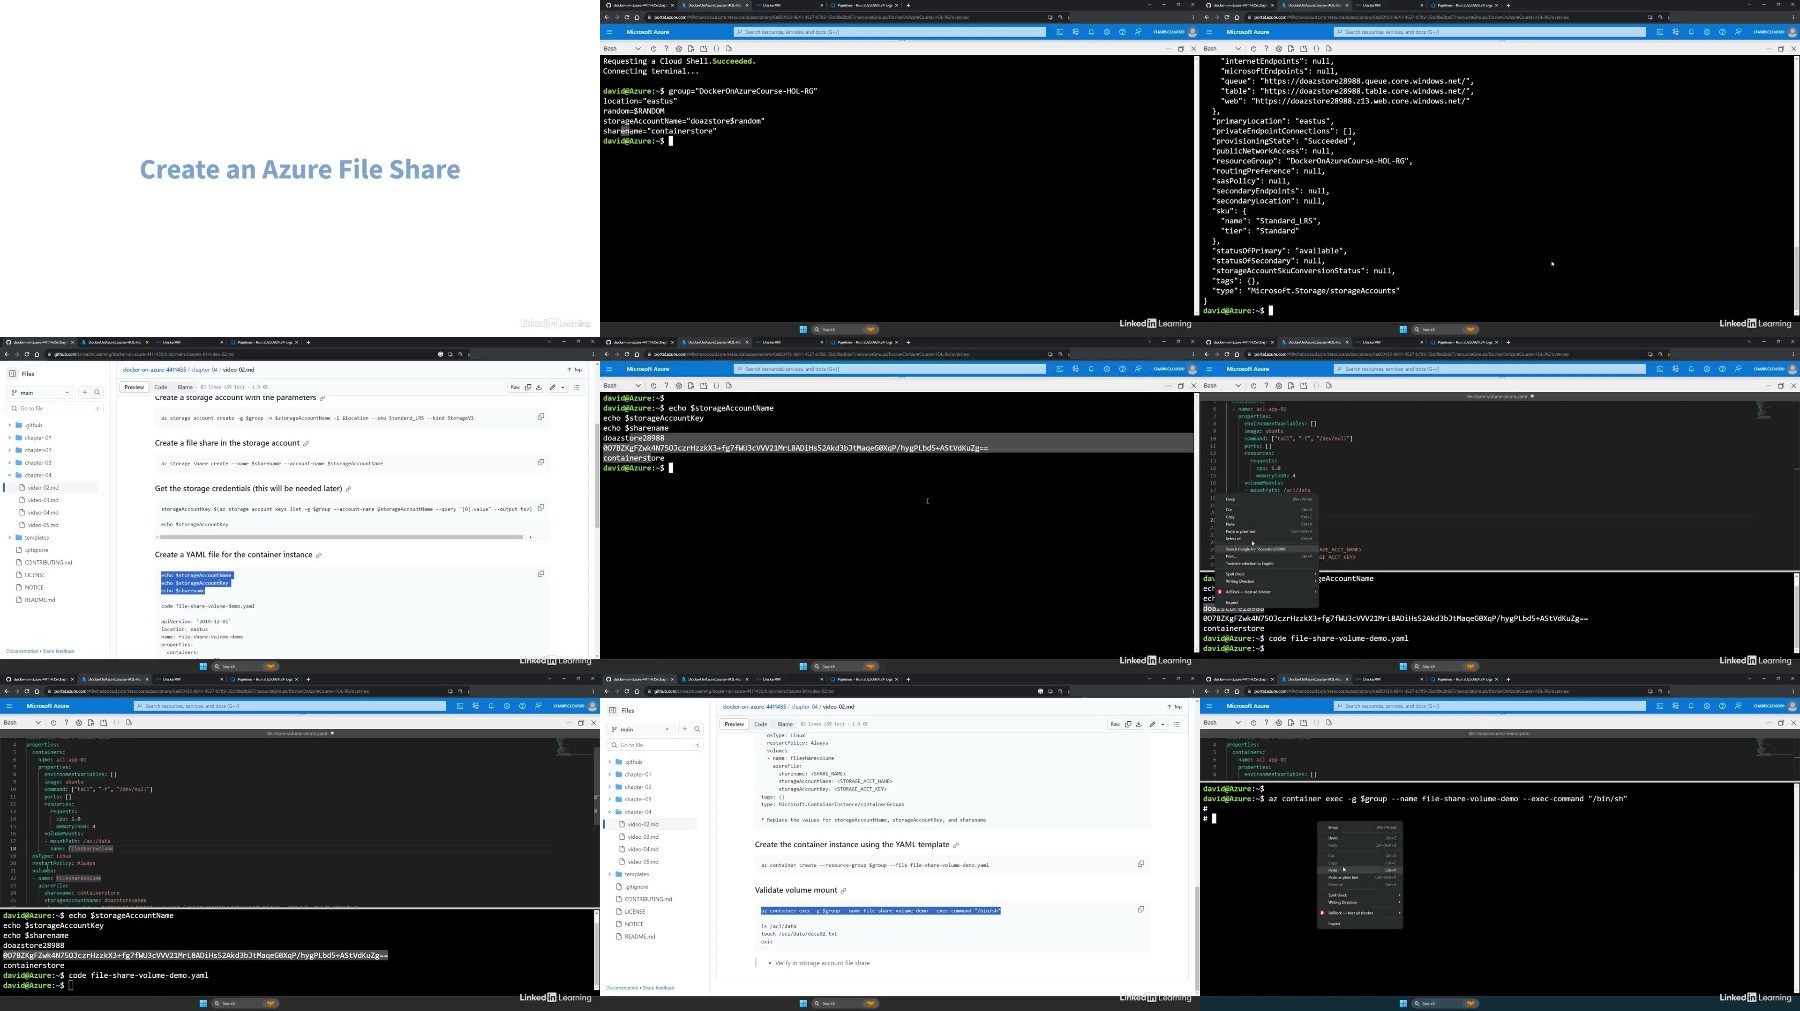The height and width of the screenshot is (1011, 1800).
Task: Click the Azure search box in the 'Requesting a Cloud Shell' frame
Action: [x=890, y=32]
